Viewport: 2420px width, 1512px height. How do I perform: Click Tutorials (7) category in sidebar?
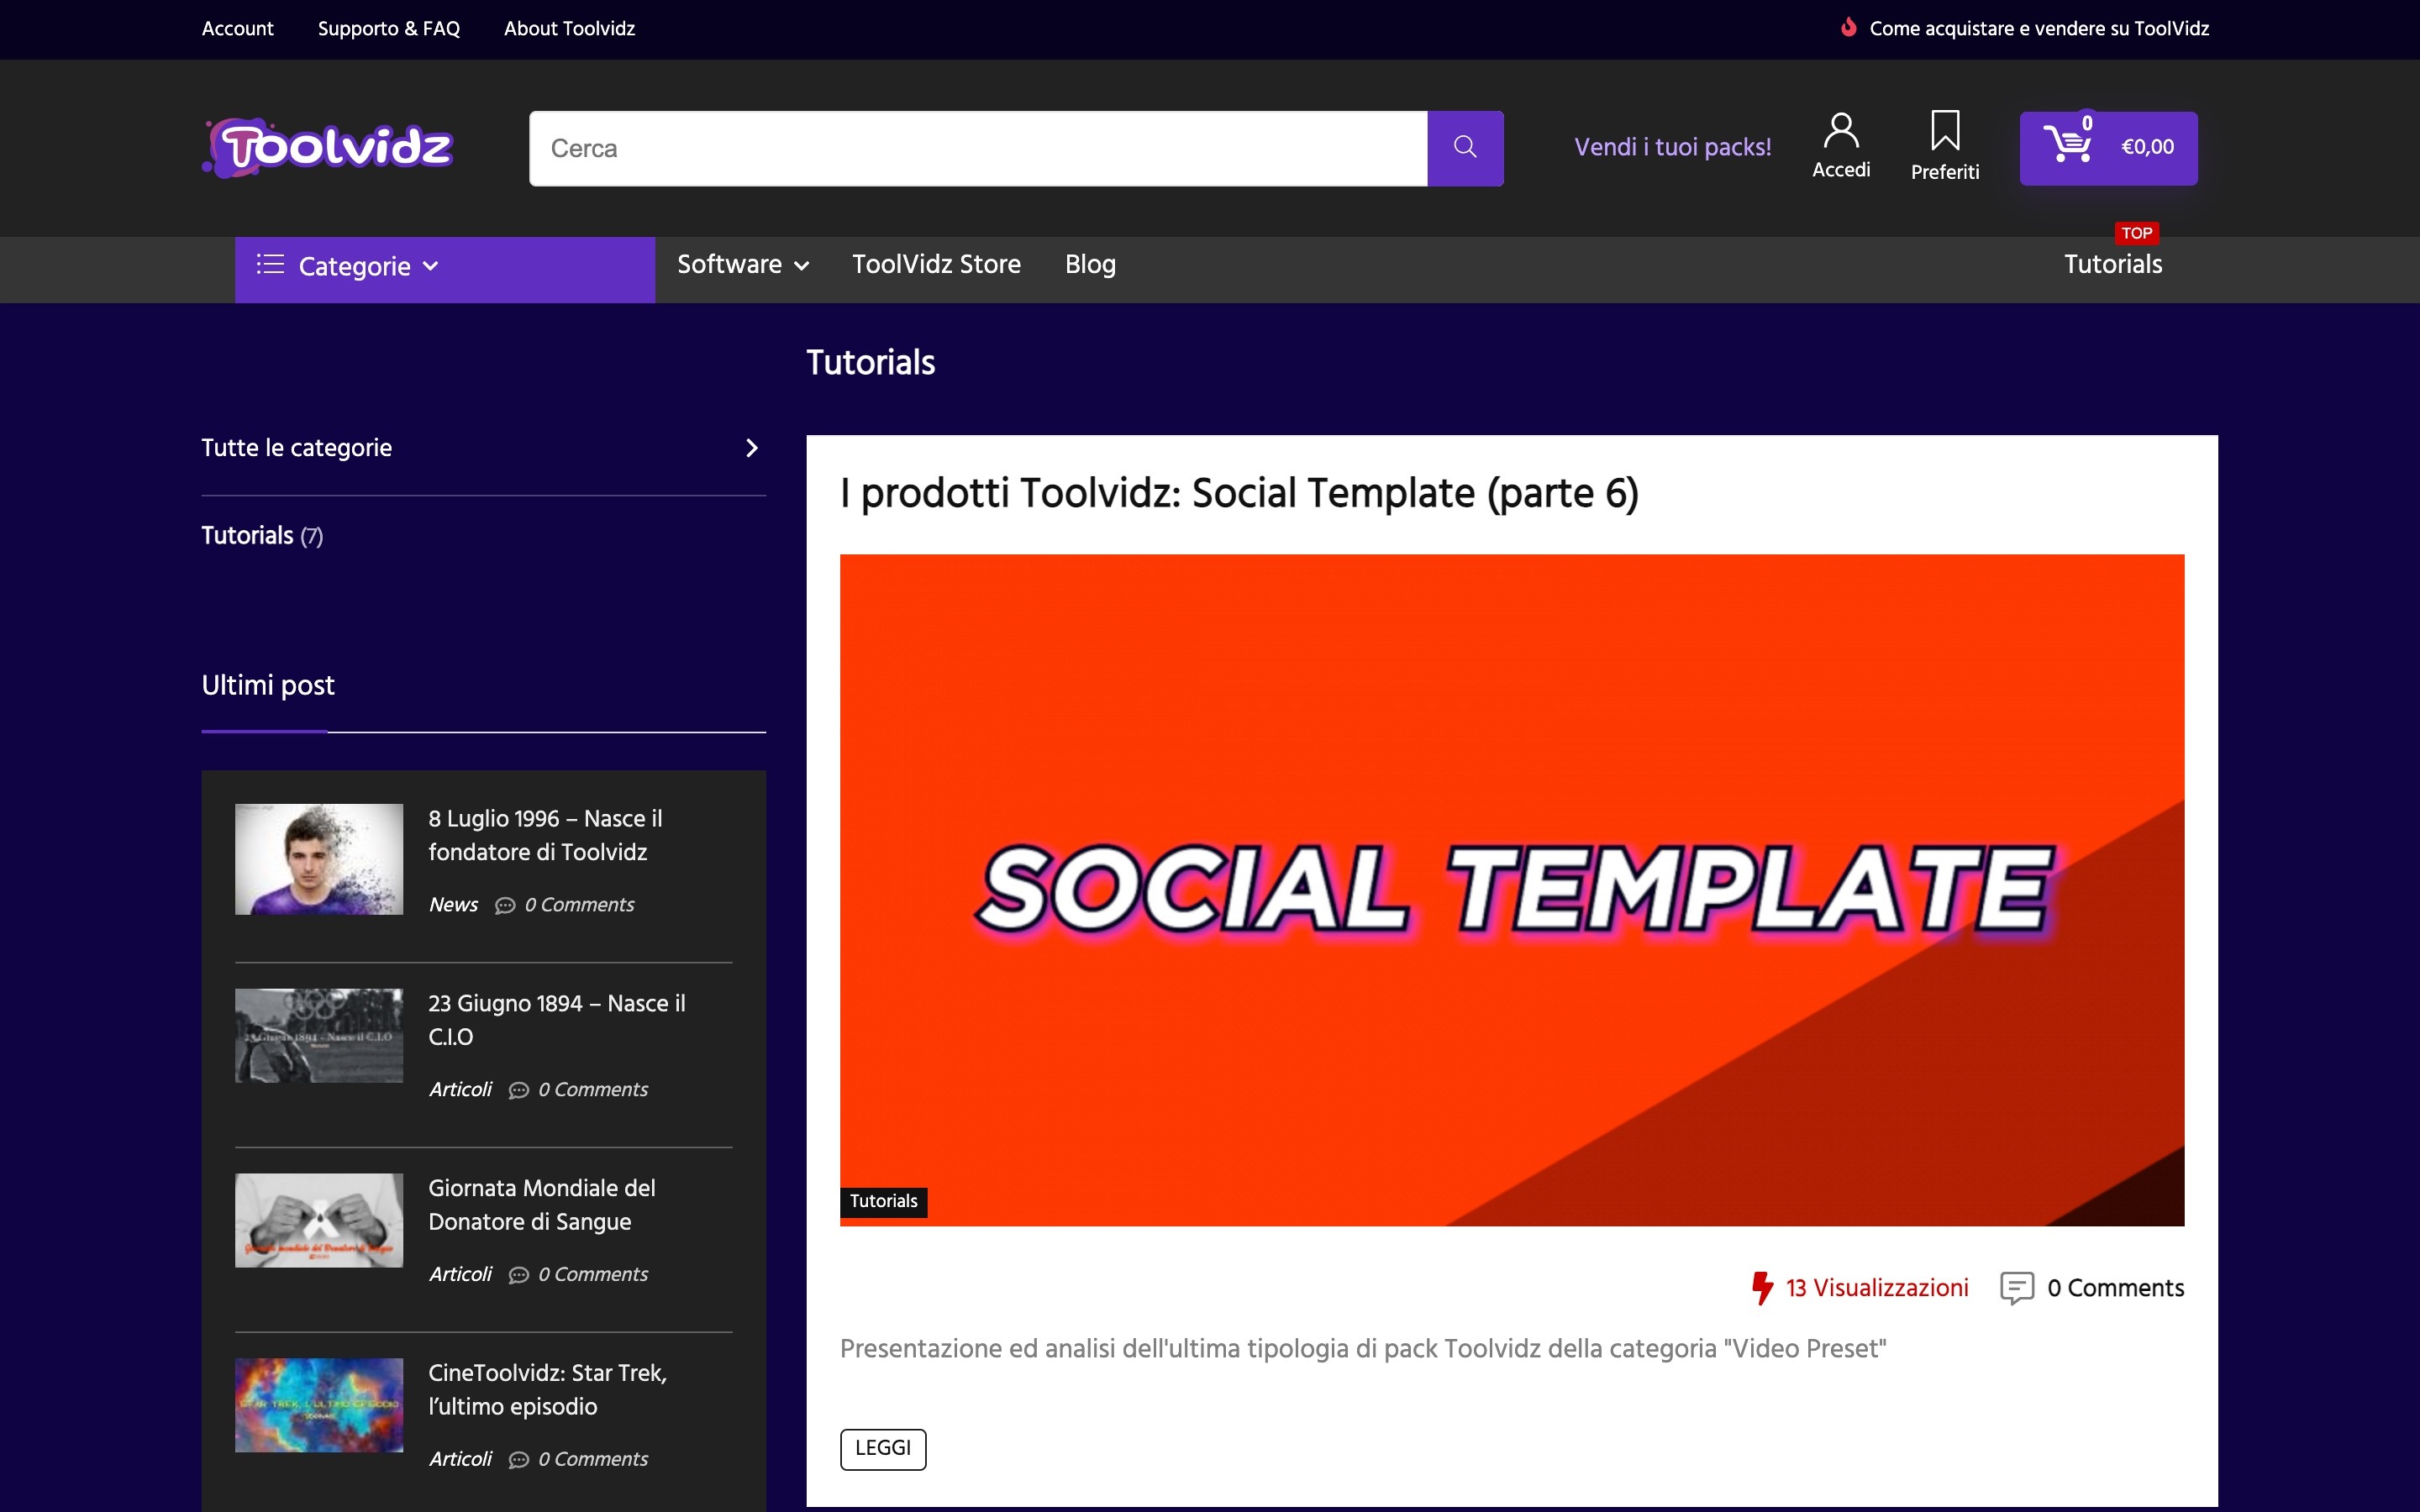coord(262,536)
